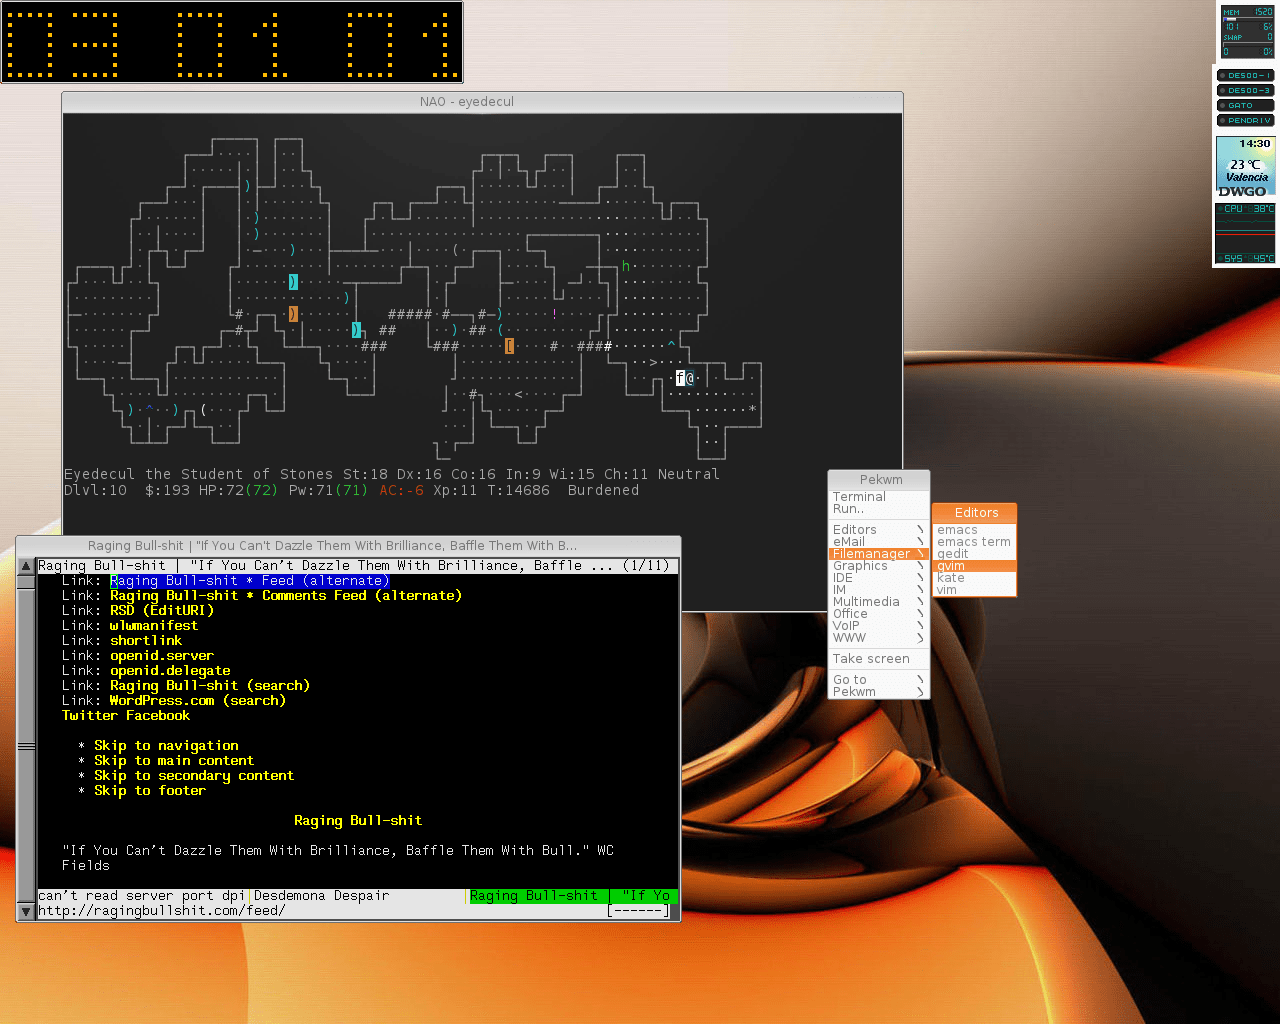Click the browser scrollbar up arrow
Viewport: 1280px width, 1024px height.
coord(26,566)
